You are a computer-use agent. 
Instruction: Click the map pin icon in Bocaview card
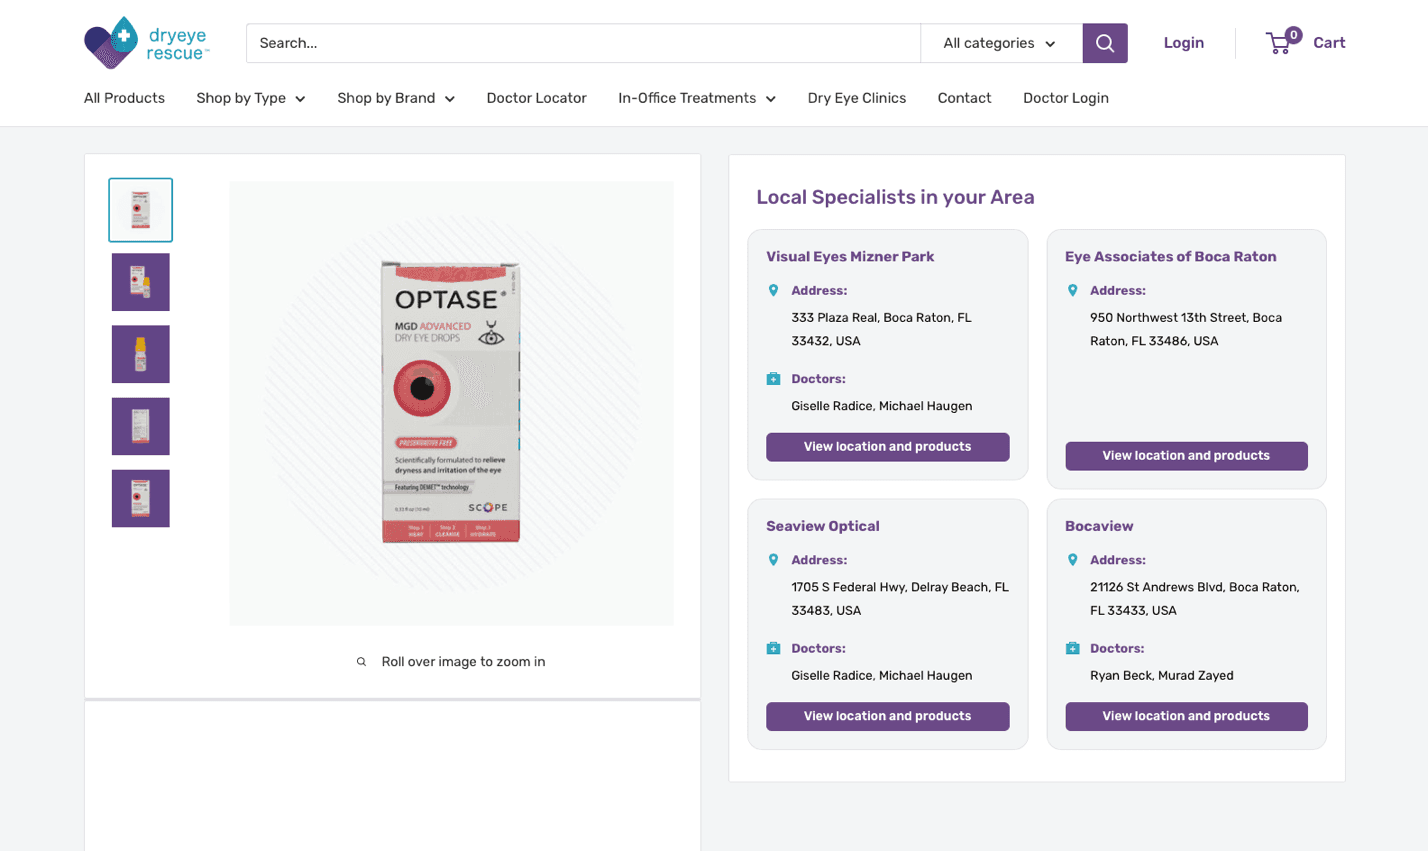click(x=1072, y=561)
